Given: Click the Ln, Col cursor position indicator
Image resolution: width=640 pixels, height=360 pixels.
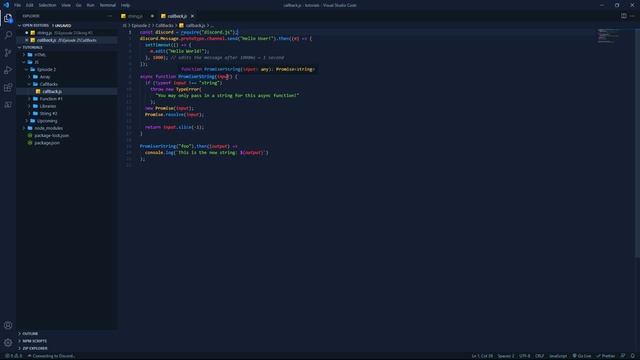Looking at the screenshot, I should click(x=482, y=356).
